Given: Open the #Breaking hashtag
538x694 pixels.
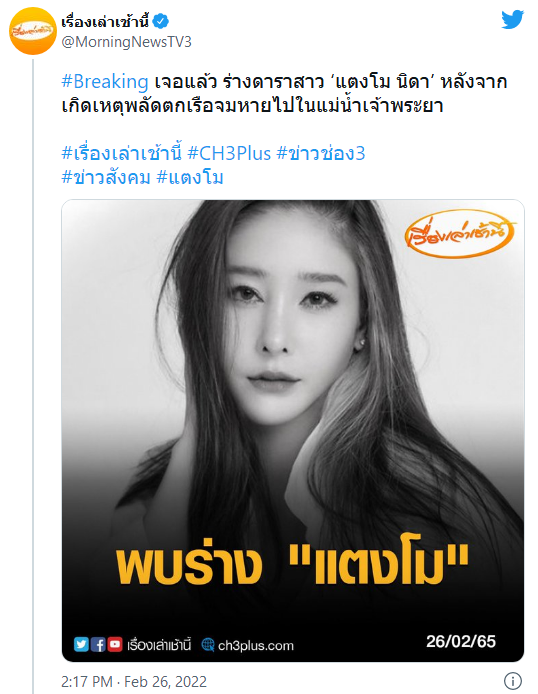Looking at the screenshot, I should tap(105, 82).
